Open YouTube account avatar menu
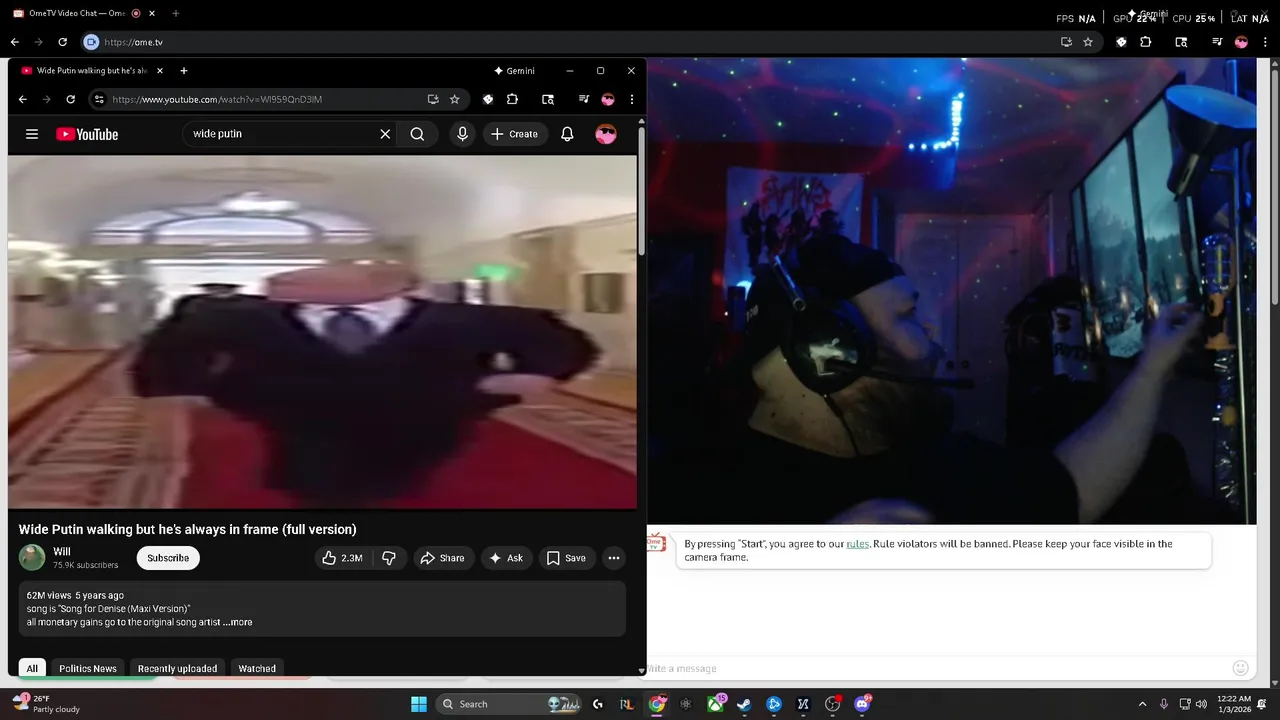Image resolution: width=1280 pixels, height=720 pixels. [606, 134]
